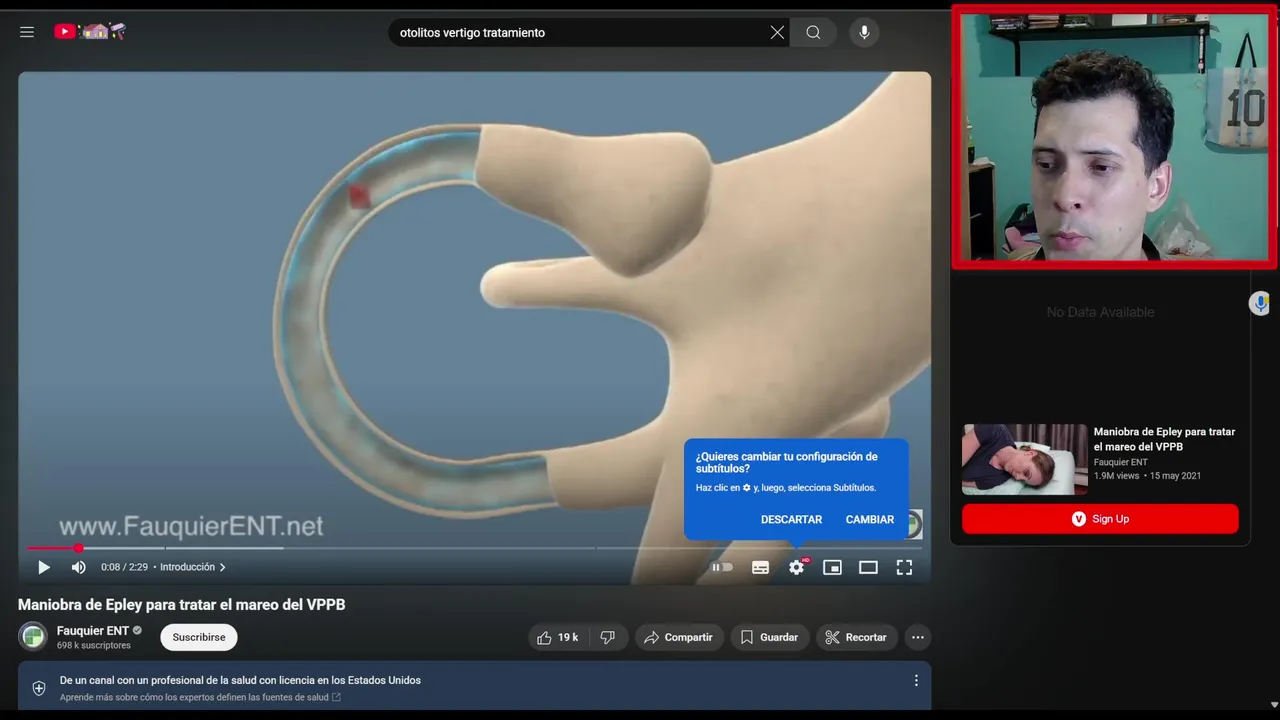
Task: Mute the video volume speaker icon
Action: click(x=78, y=567)
